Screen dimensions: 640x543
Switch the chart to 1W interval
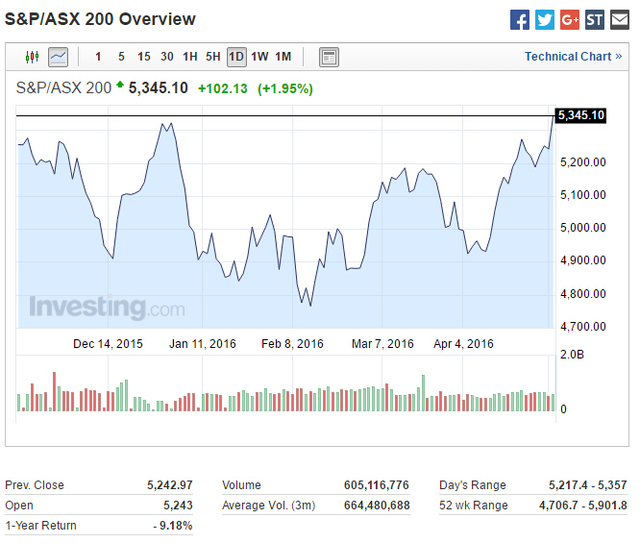pos(260,56)
